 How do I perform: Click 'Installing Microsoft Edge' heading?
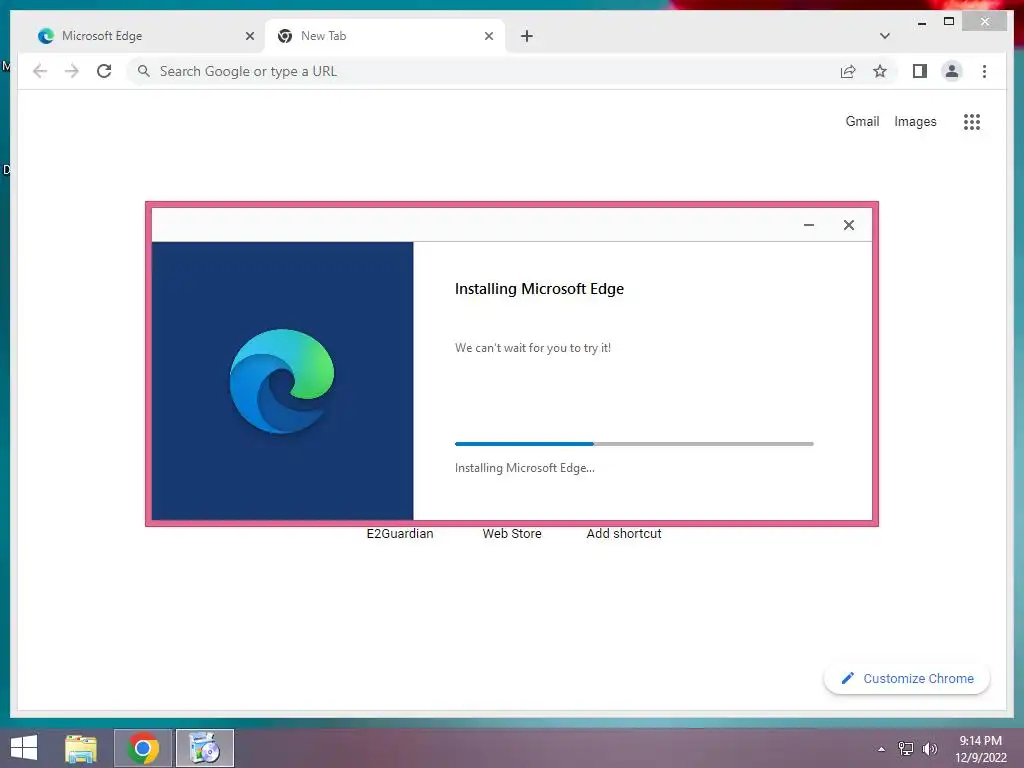tap(539, 289)
